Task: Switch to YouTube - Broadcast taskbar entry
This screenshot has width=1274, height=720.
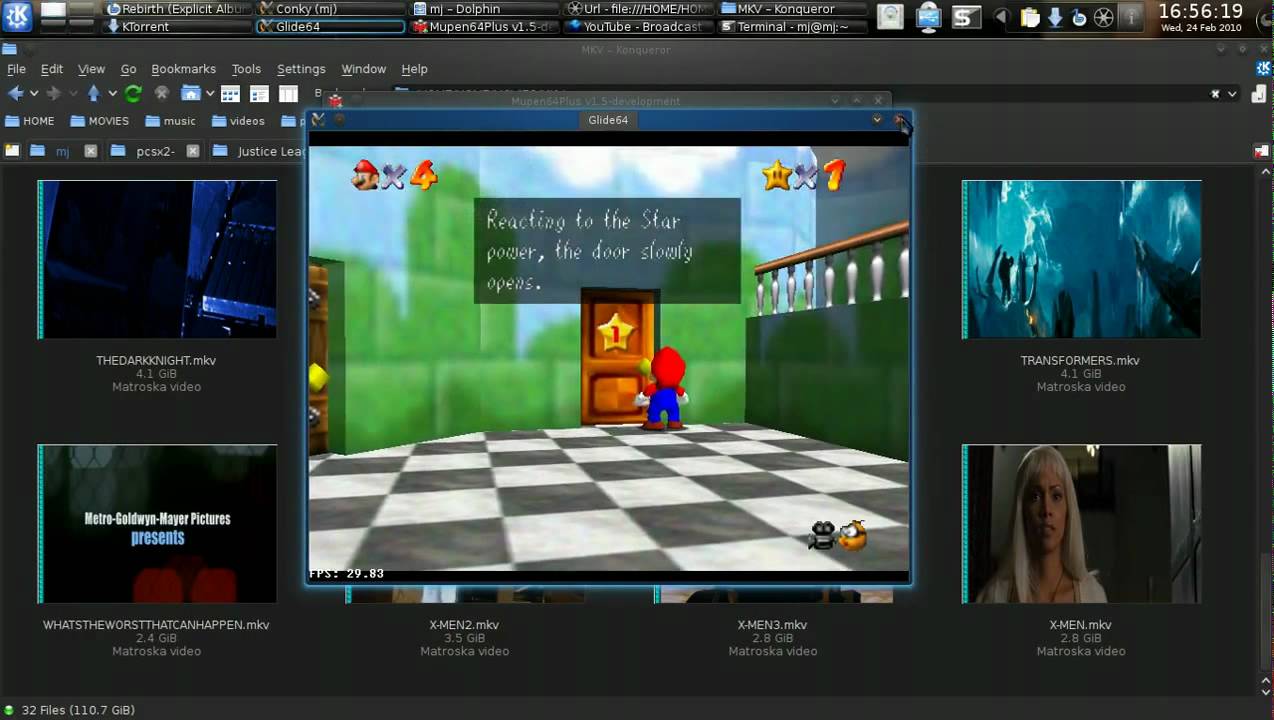Action: pyautogui.click(x=638, y=27)
